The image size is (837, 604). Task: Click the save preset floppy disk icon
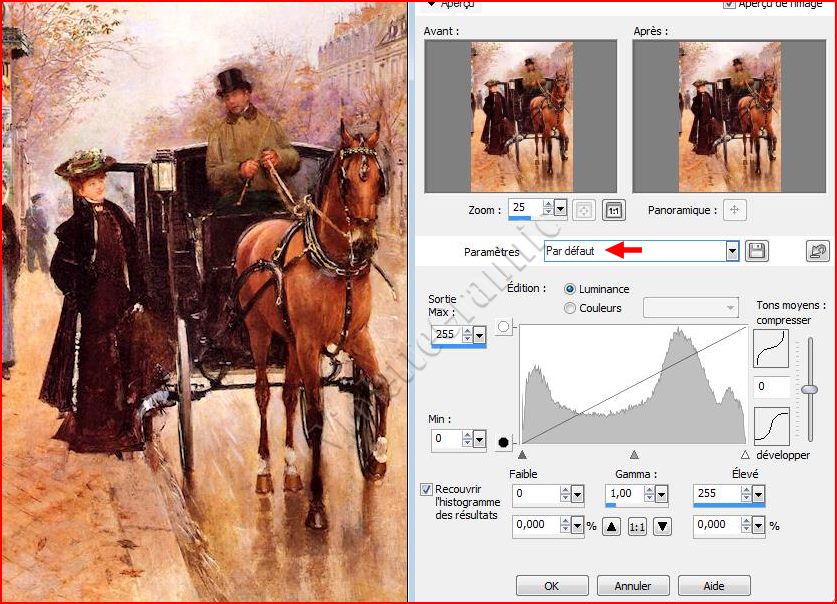[x=757, y=251]
